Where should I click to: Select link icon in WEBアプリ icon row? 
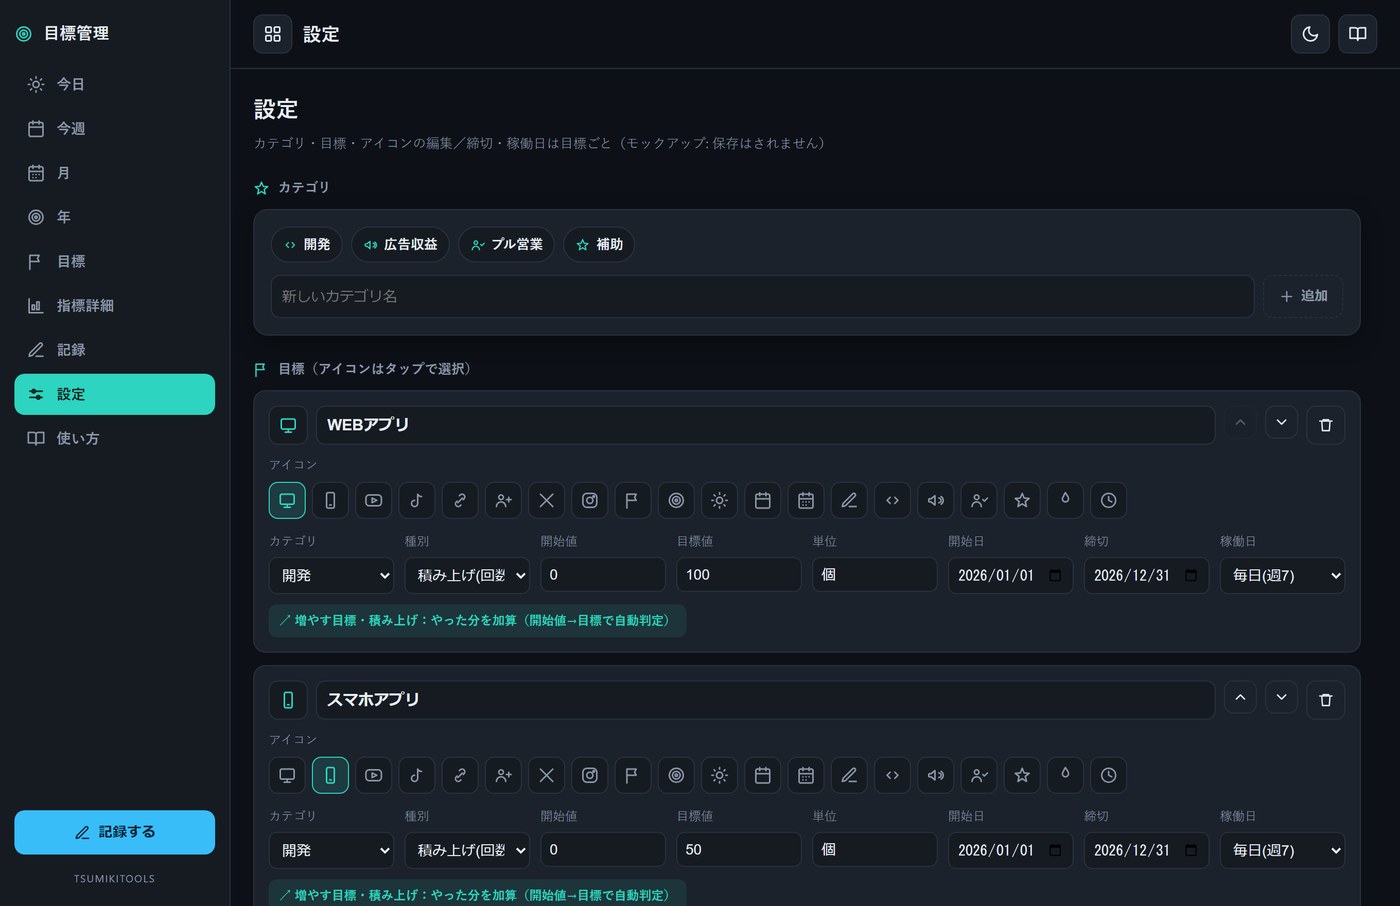click(460, 500)
